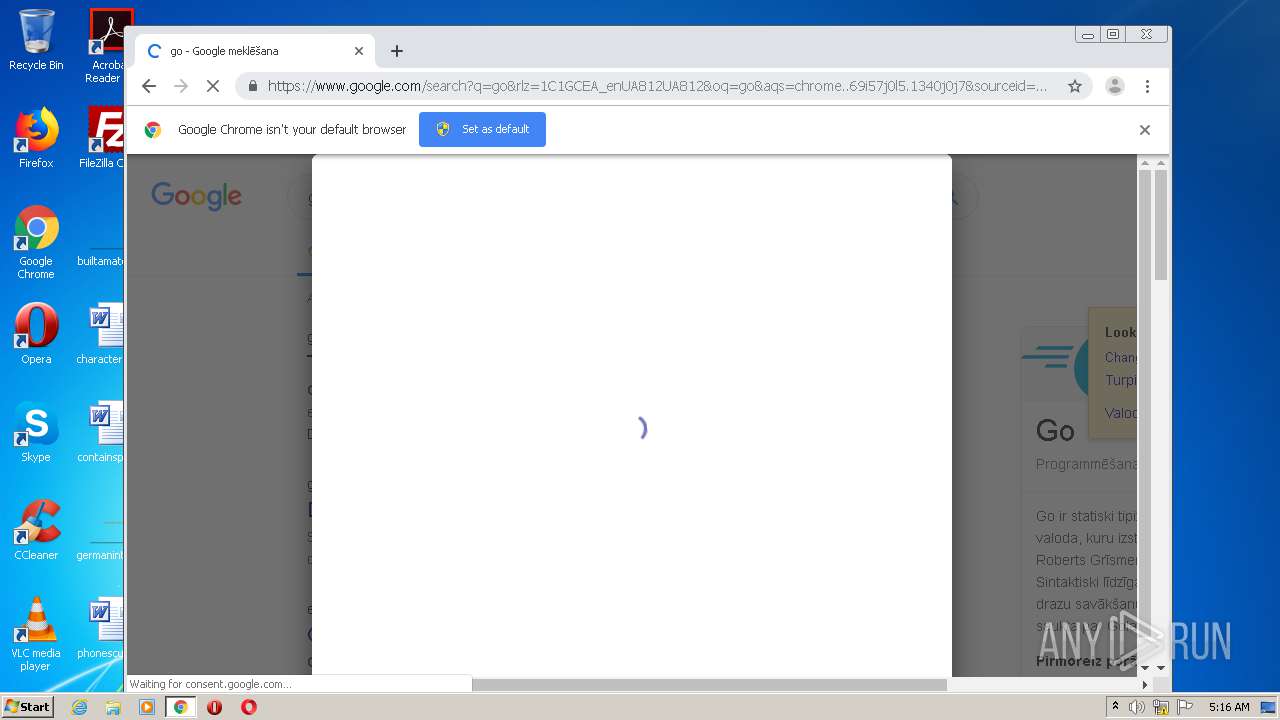Click the scrollbar down arrow
The width and height of the screenshot is (1280, 720).
[x=1161, y=667]
